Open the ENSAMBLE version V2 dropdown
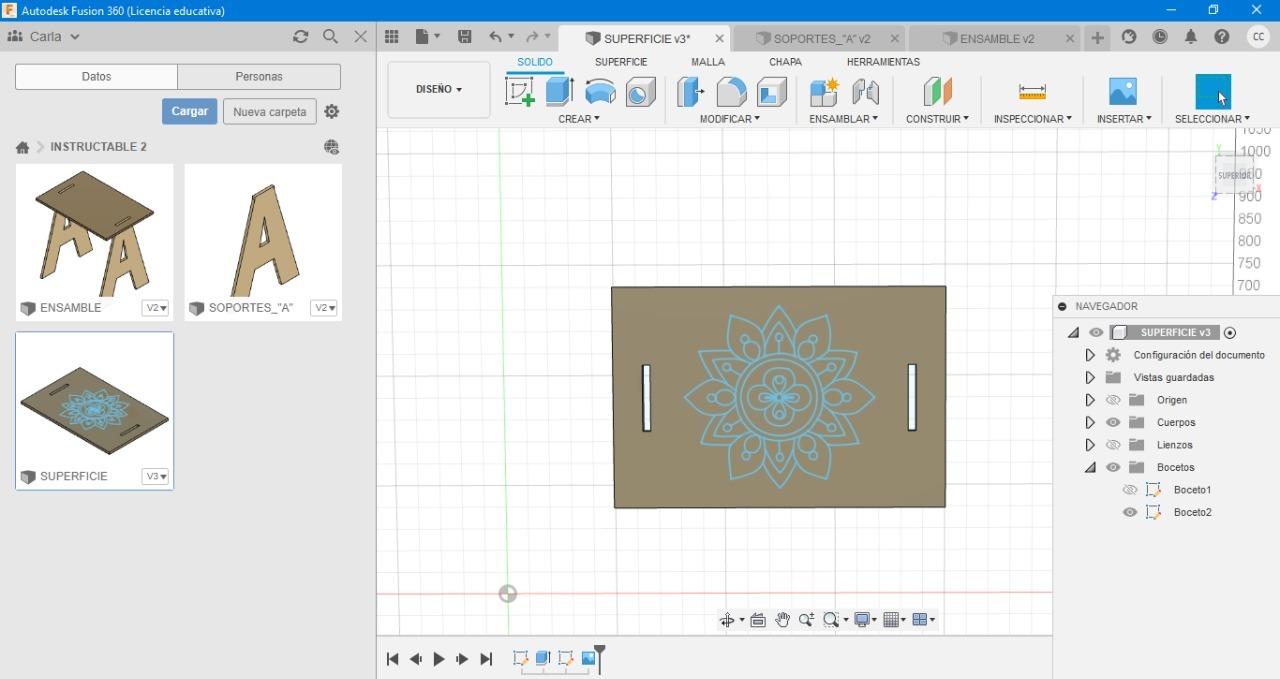The height and width of the screenshot is (679, 1280). [155, 308]
